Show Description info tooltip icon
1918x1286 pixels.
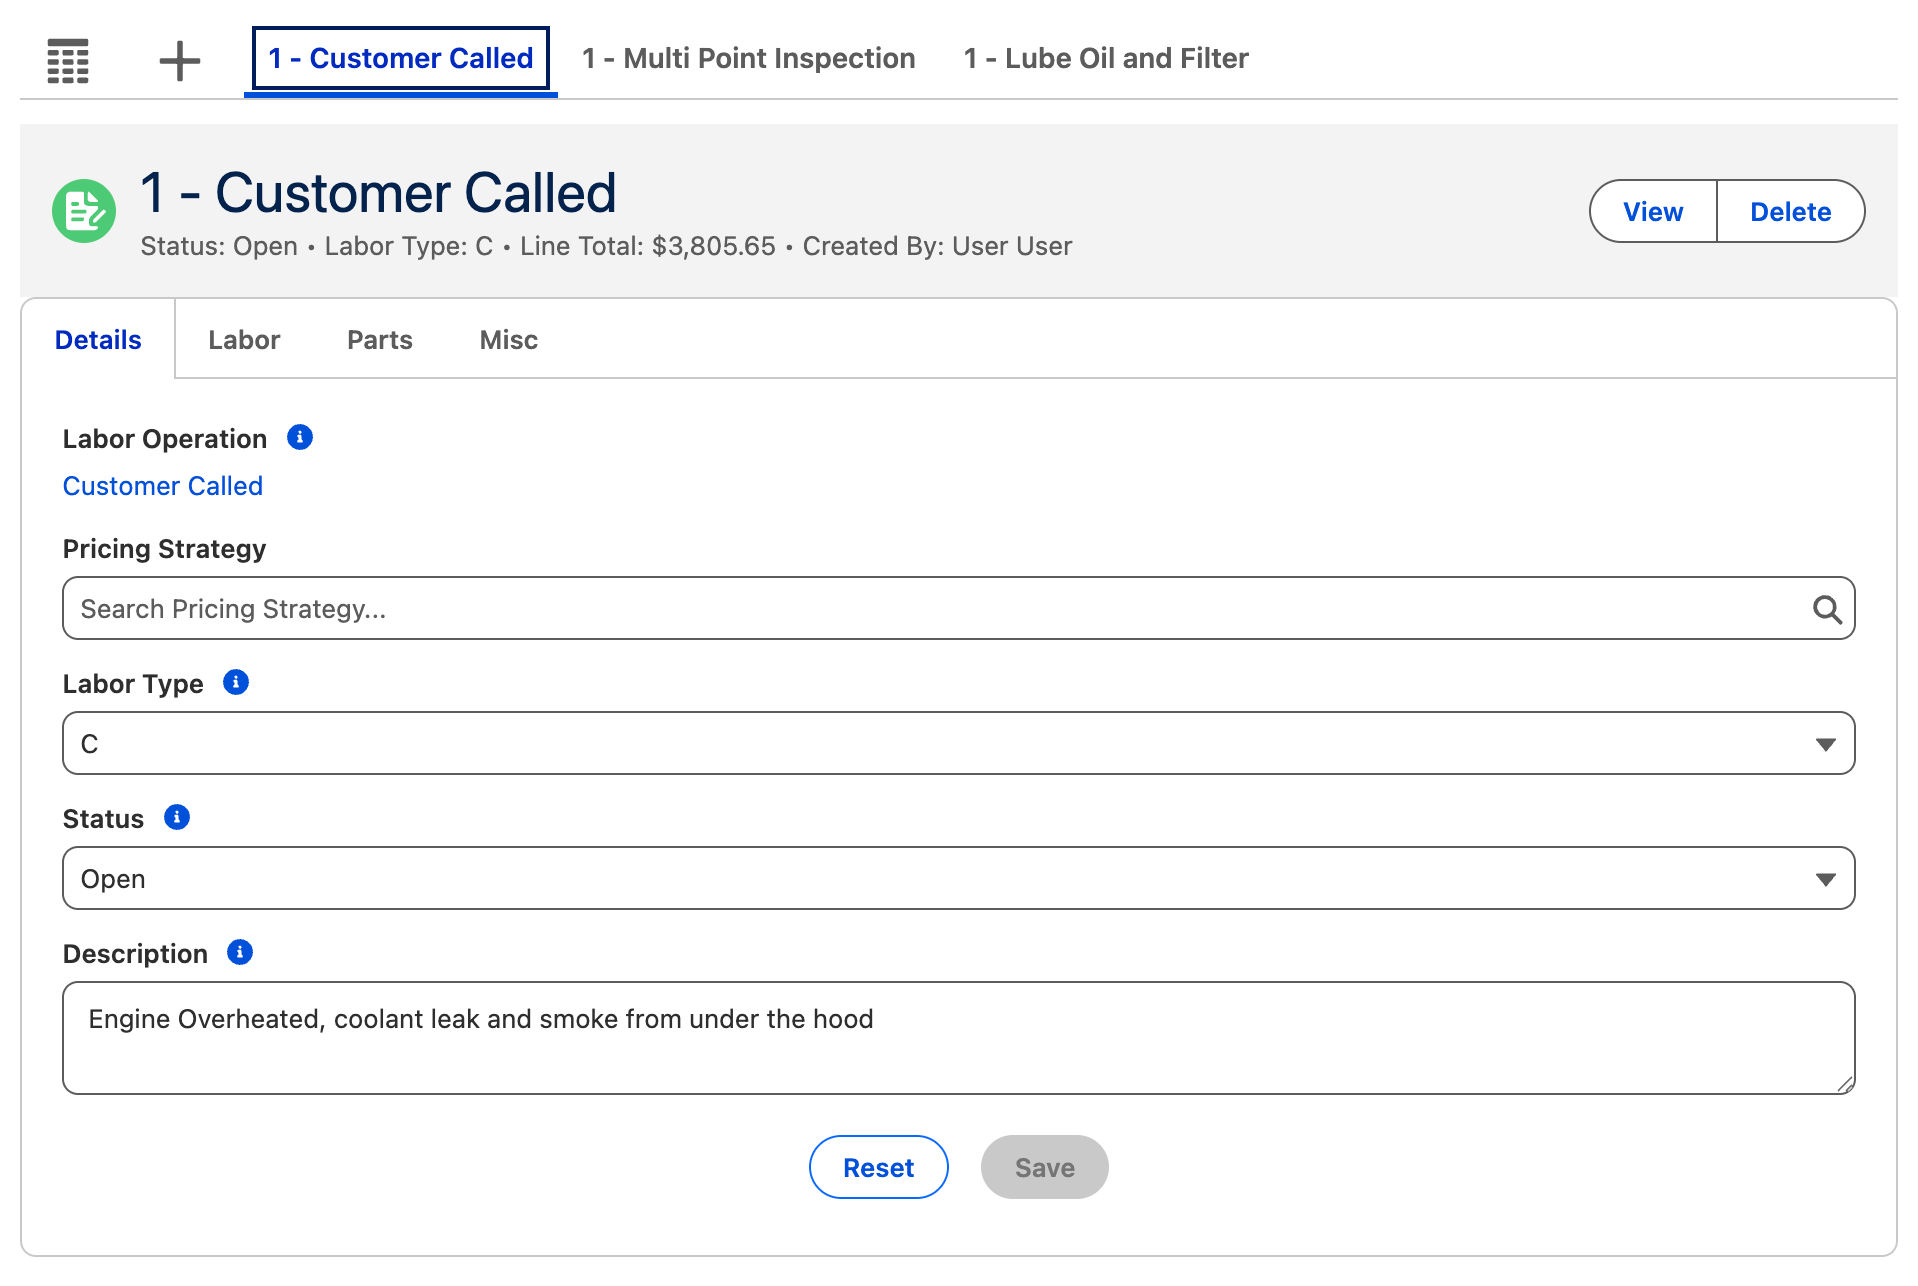240,952
